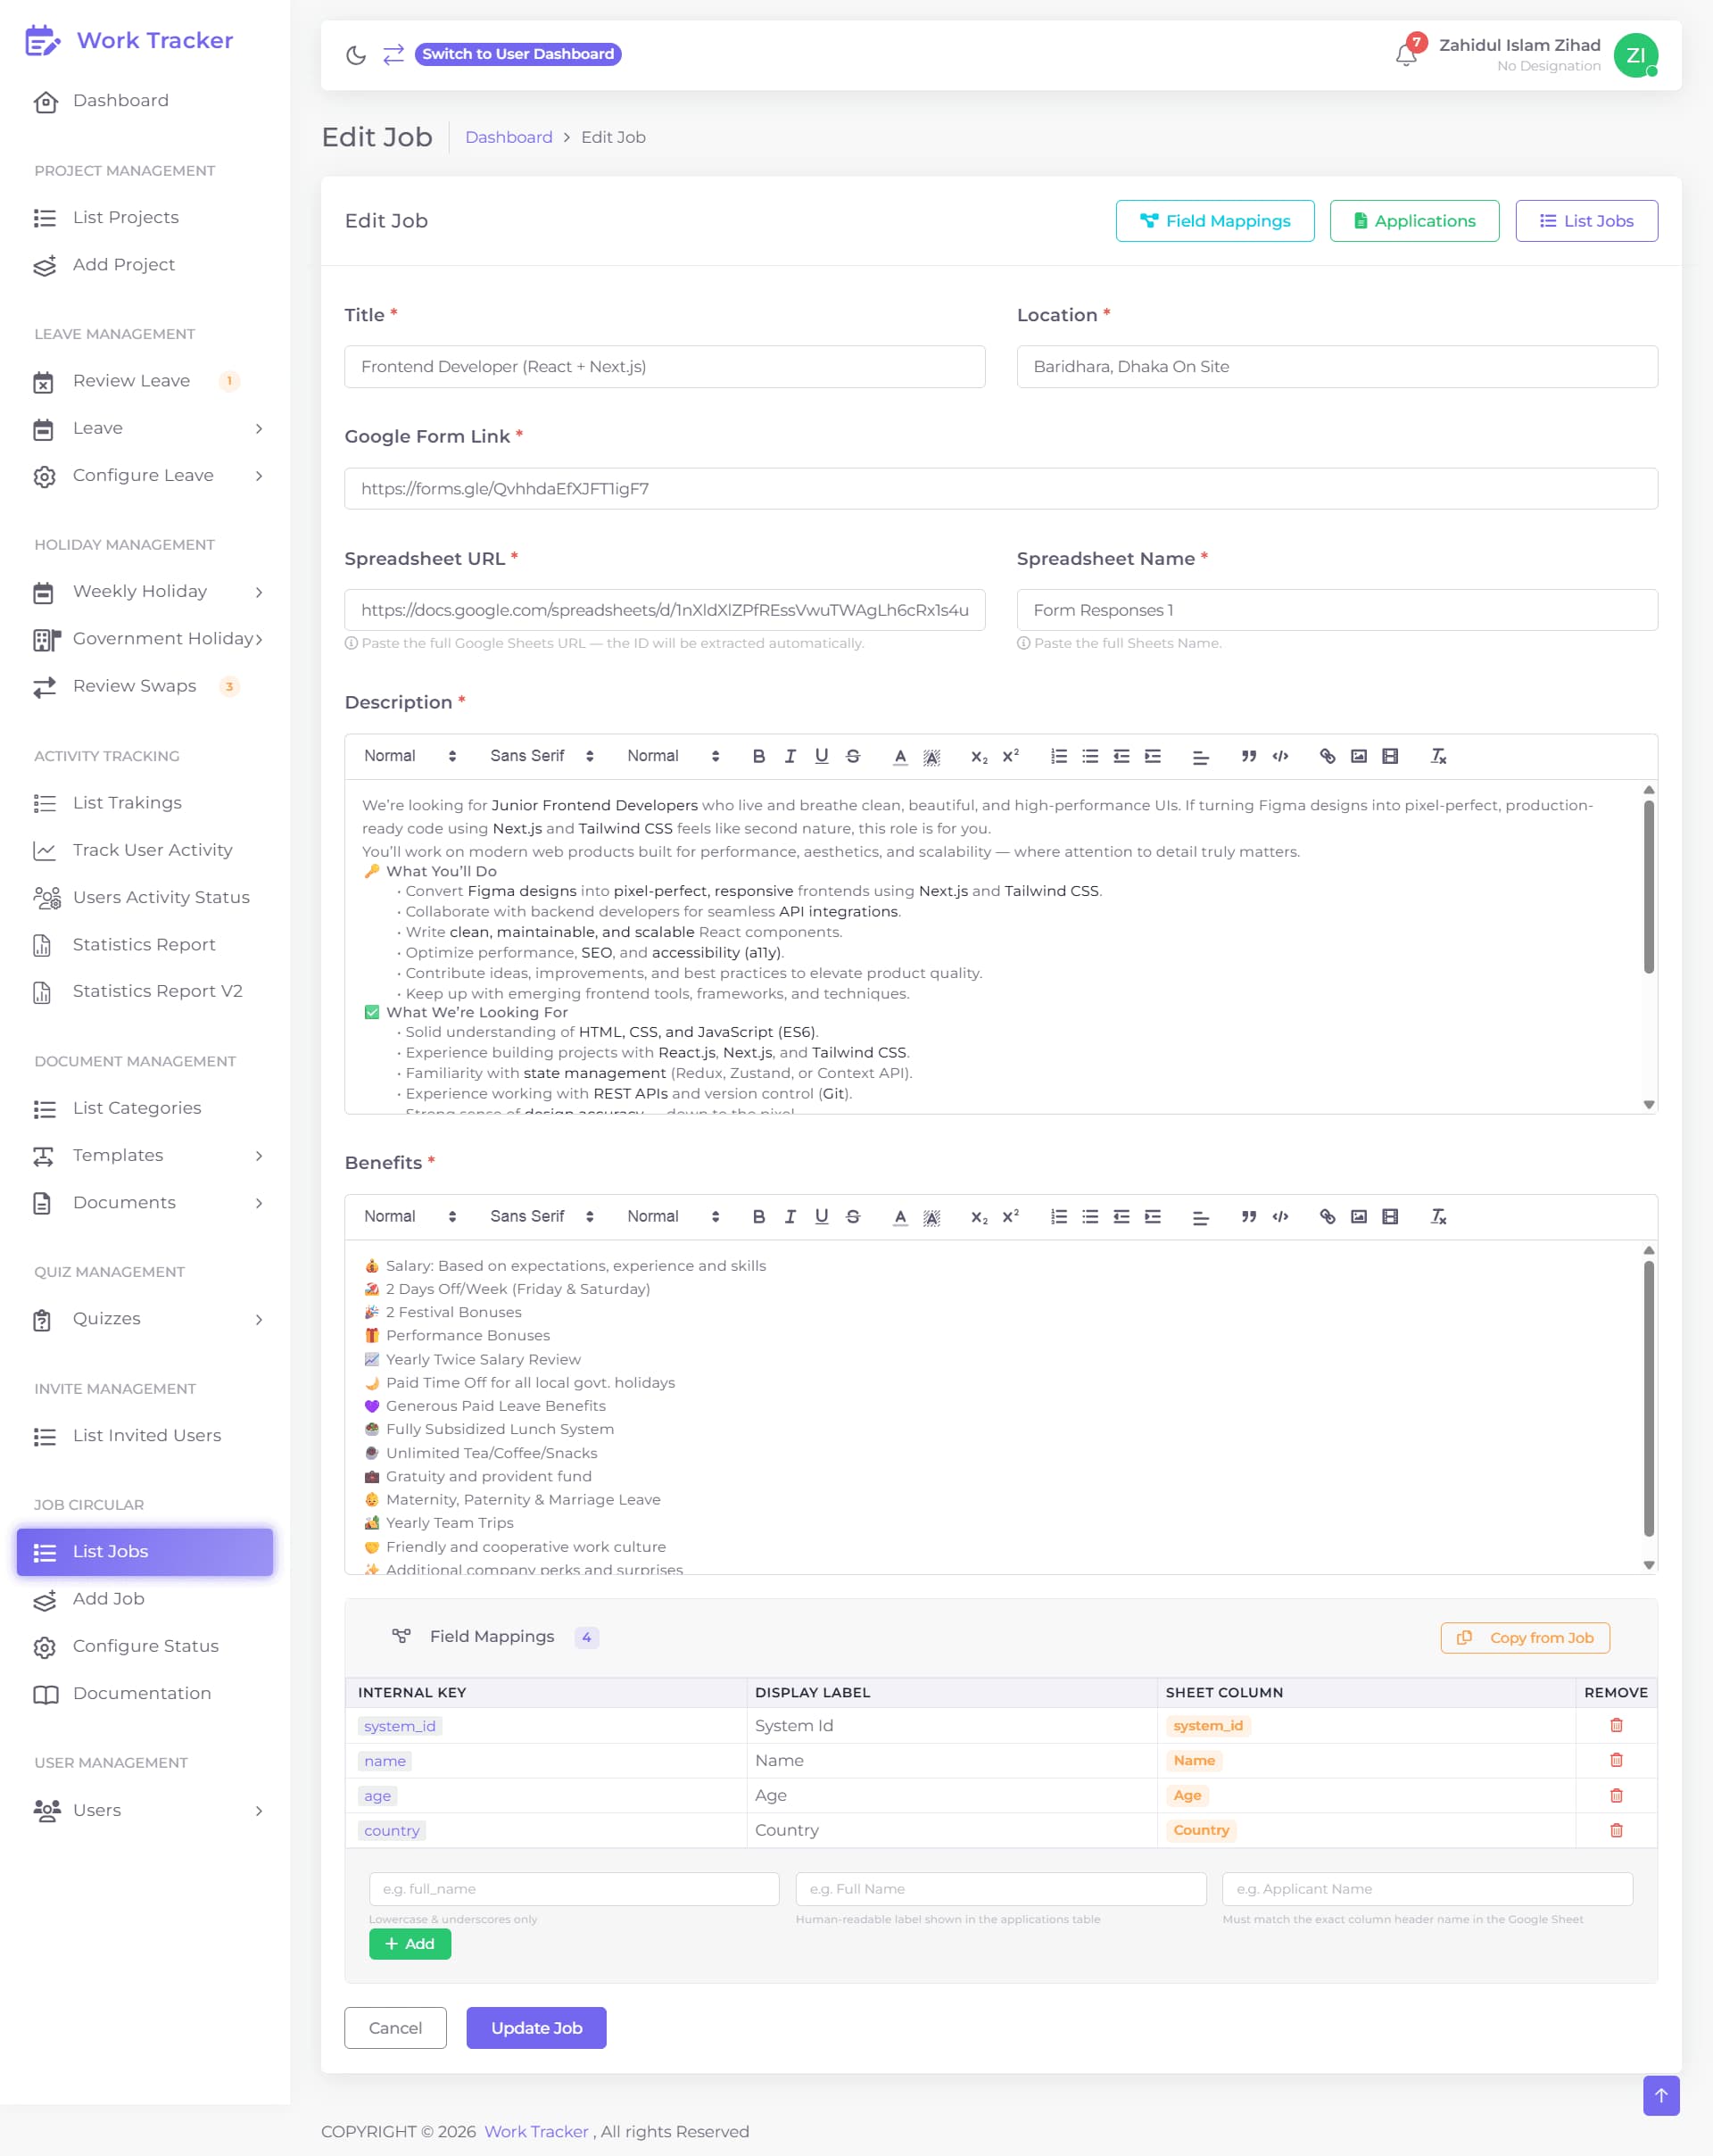Open text color picker in Description editor

900,756
